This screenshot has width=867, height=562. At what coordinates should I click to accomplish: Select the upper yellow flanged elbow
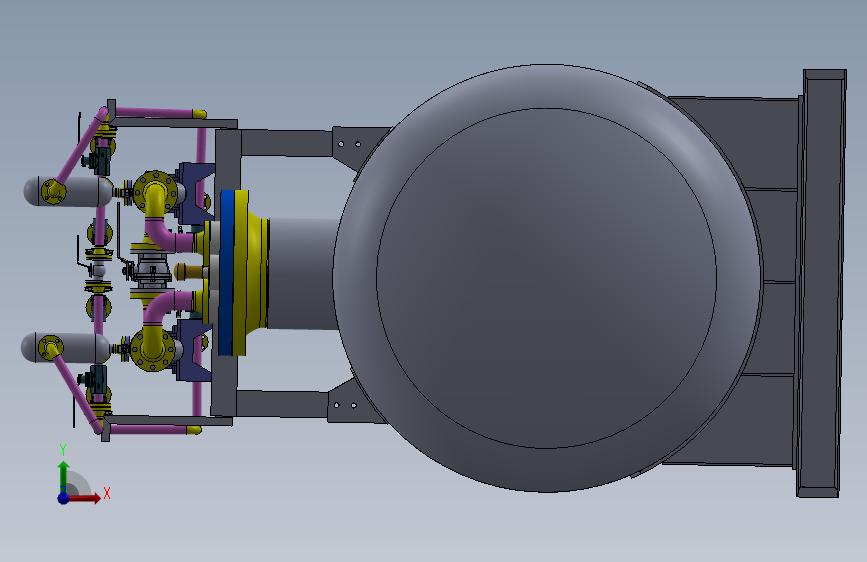[x=155, y=193]
